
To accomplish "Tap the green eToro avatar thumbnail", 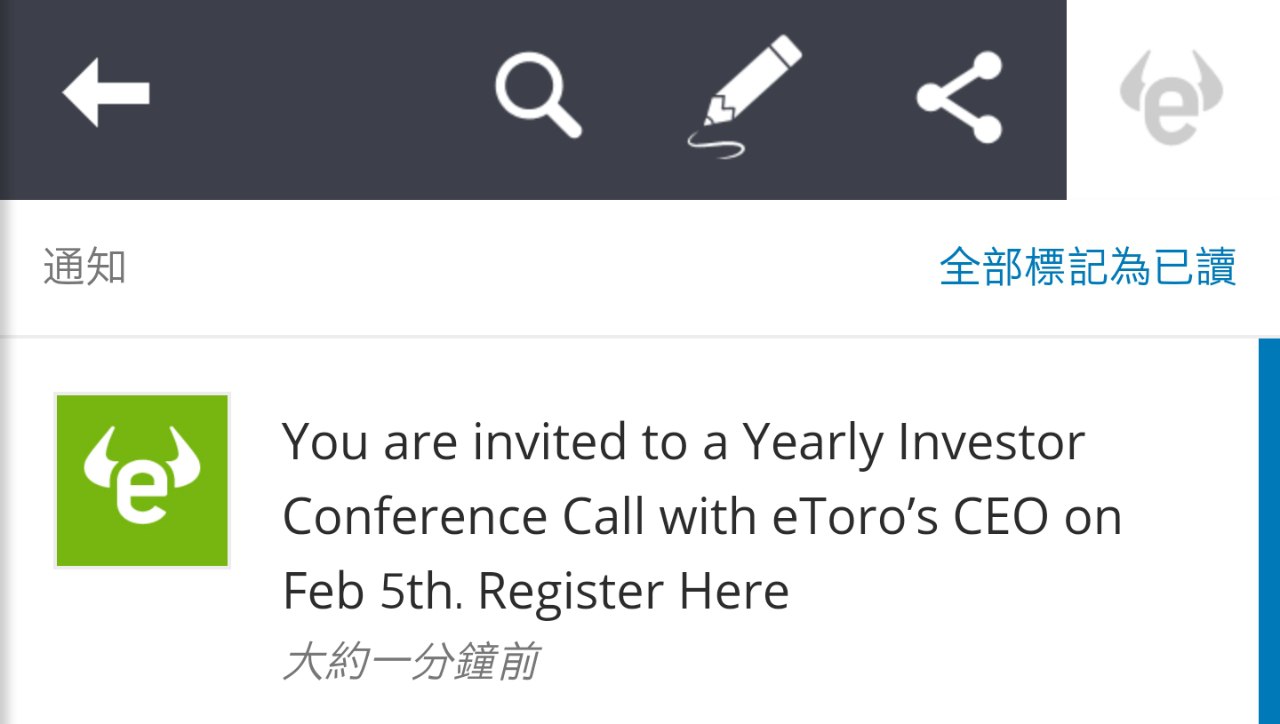I will [142, 481].
